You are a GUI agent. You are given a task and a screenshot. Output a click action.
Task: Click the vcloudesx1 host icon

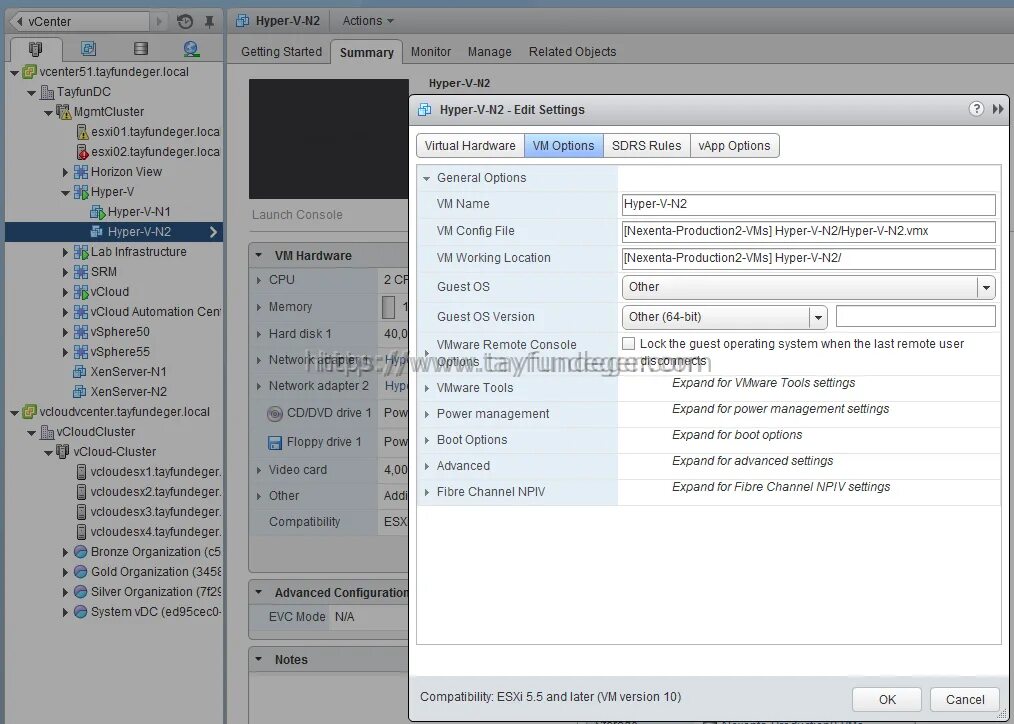point(81,471)
